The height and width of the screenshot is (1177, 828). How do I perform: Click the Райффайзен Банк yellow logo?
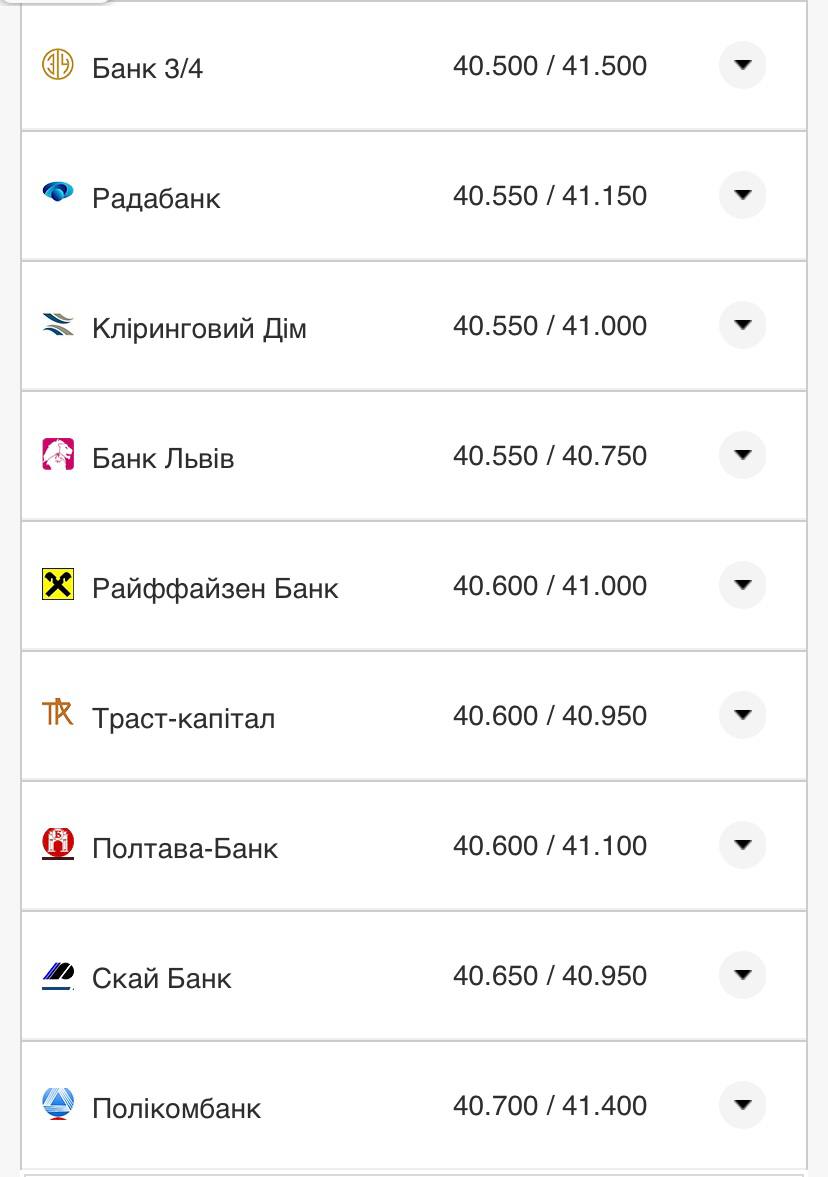click(x=57, y=584)
